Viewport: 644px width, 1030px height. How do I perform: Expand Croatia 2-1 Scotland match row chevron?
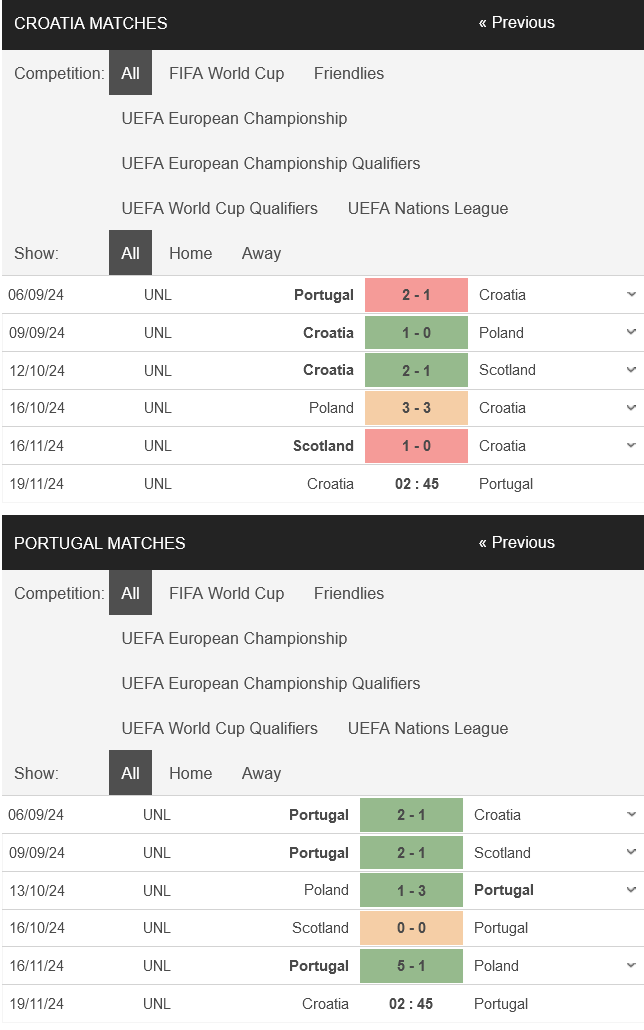click(631, 370)
